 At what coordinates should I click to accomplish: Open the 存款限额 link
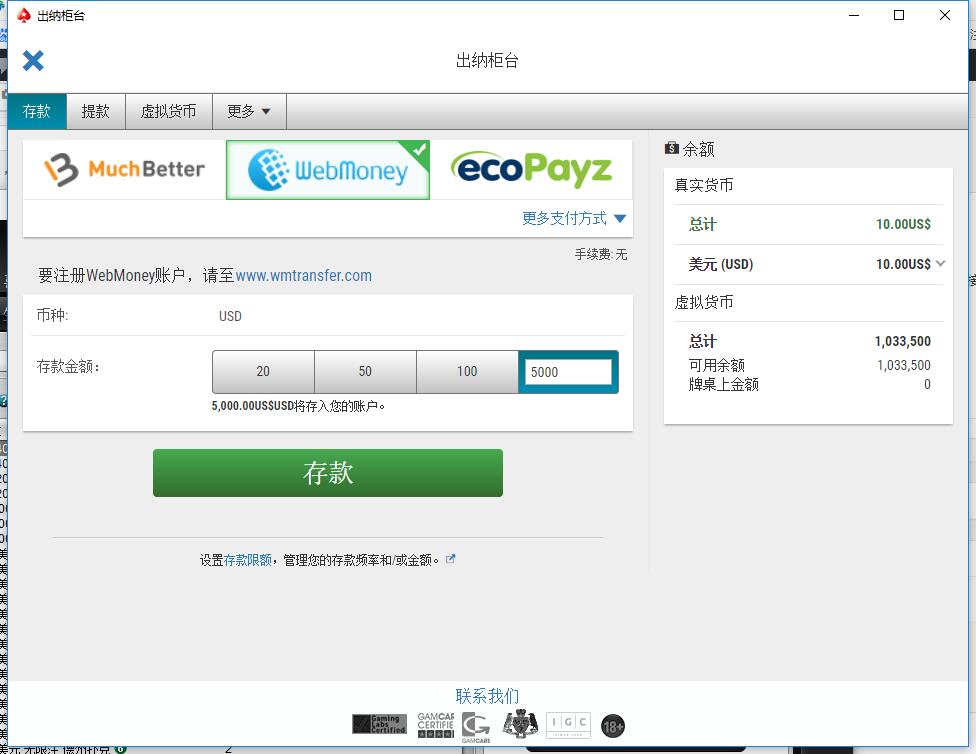248,560
